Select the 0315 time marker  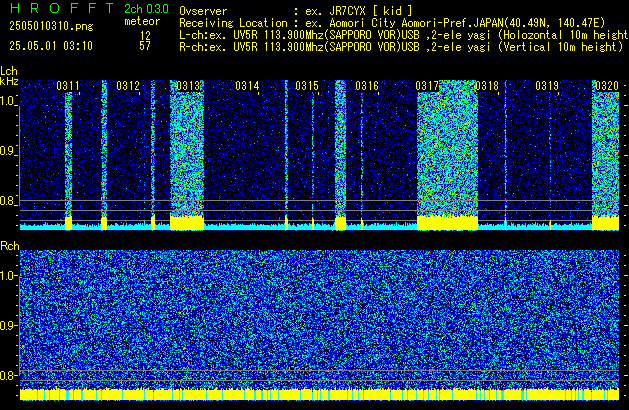307,86
